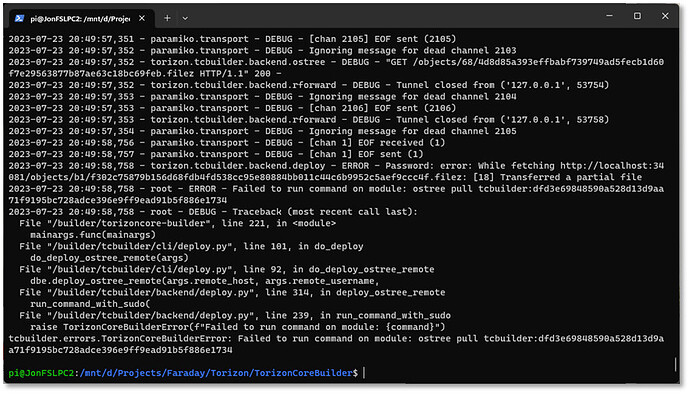Maximize the terminal window
Screen dimensions: 690x394
(637, 16)
